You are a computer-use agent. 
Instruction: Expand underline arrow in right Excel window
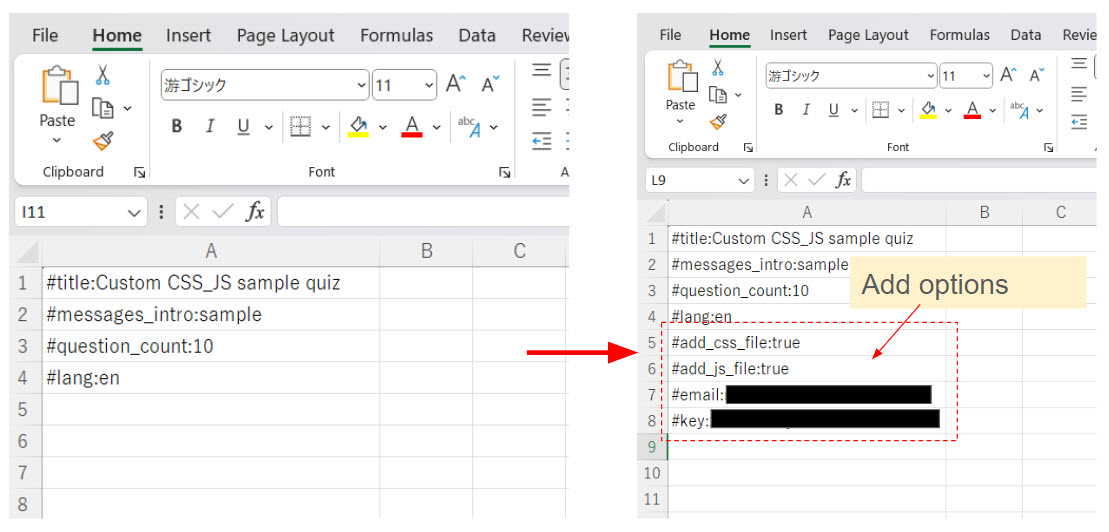(854, 110)
